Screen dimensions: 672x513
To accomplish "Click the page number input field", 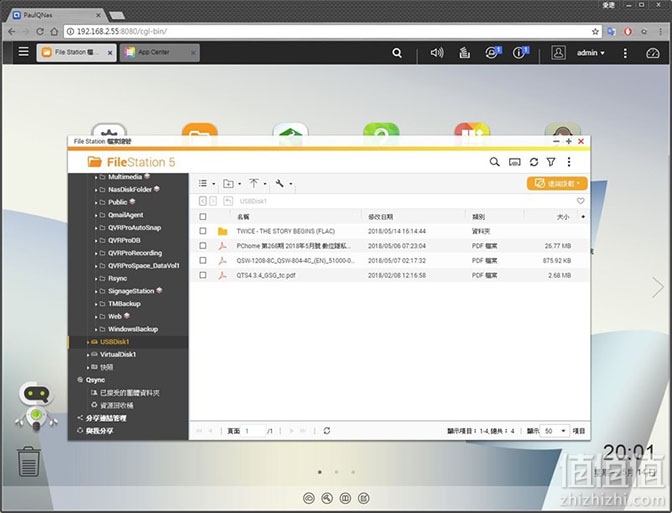I will click(x=254, y=431).
